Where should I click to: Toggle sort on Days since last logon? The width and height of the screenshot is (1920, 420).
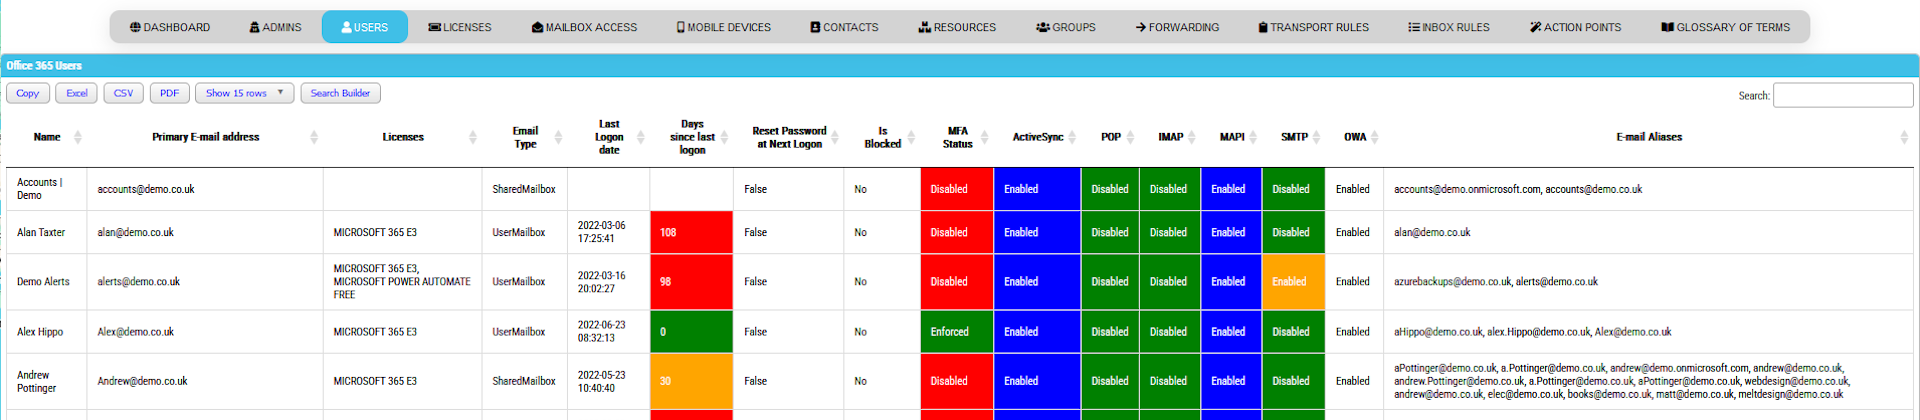click(724, 137)
